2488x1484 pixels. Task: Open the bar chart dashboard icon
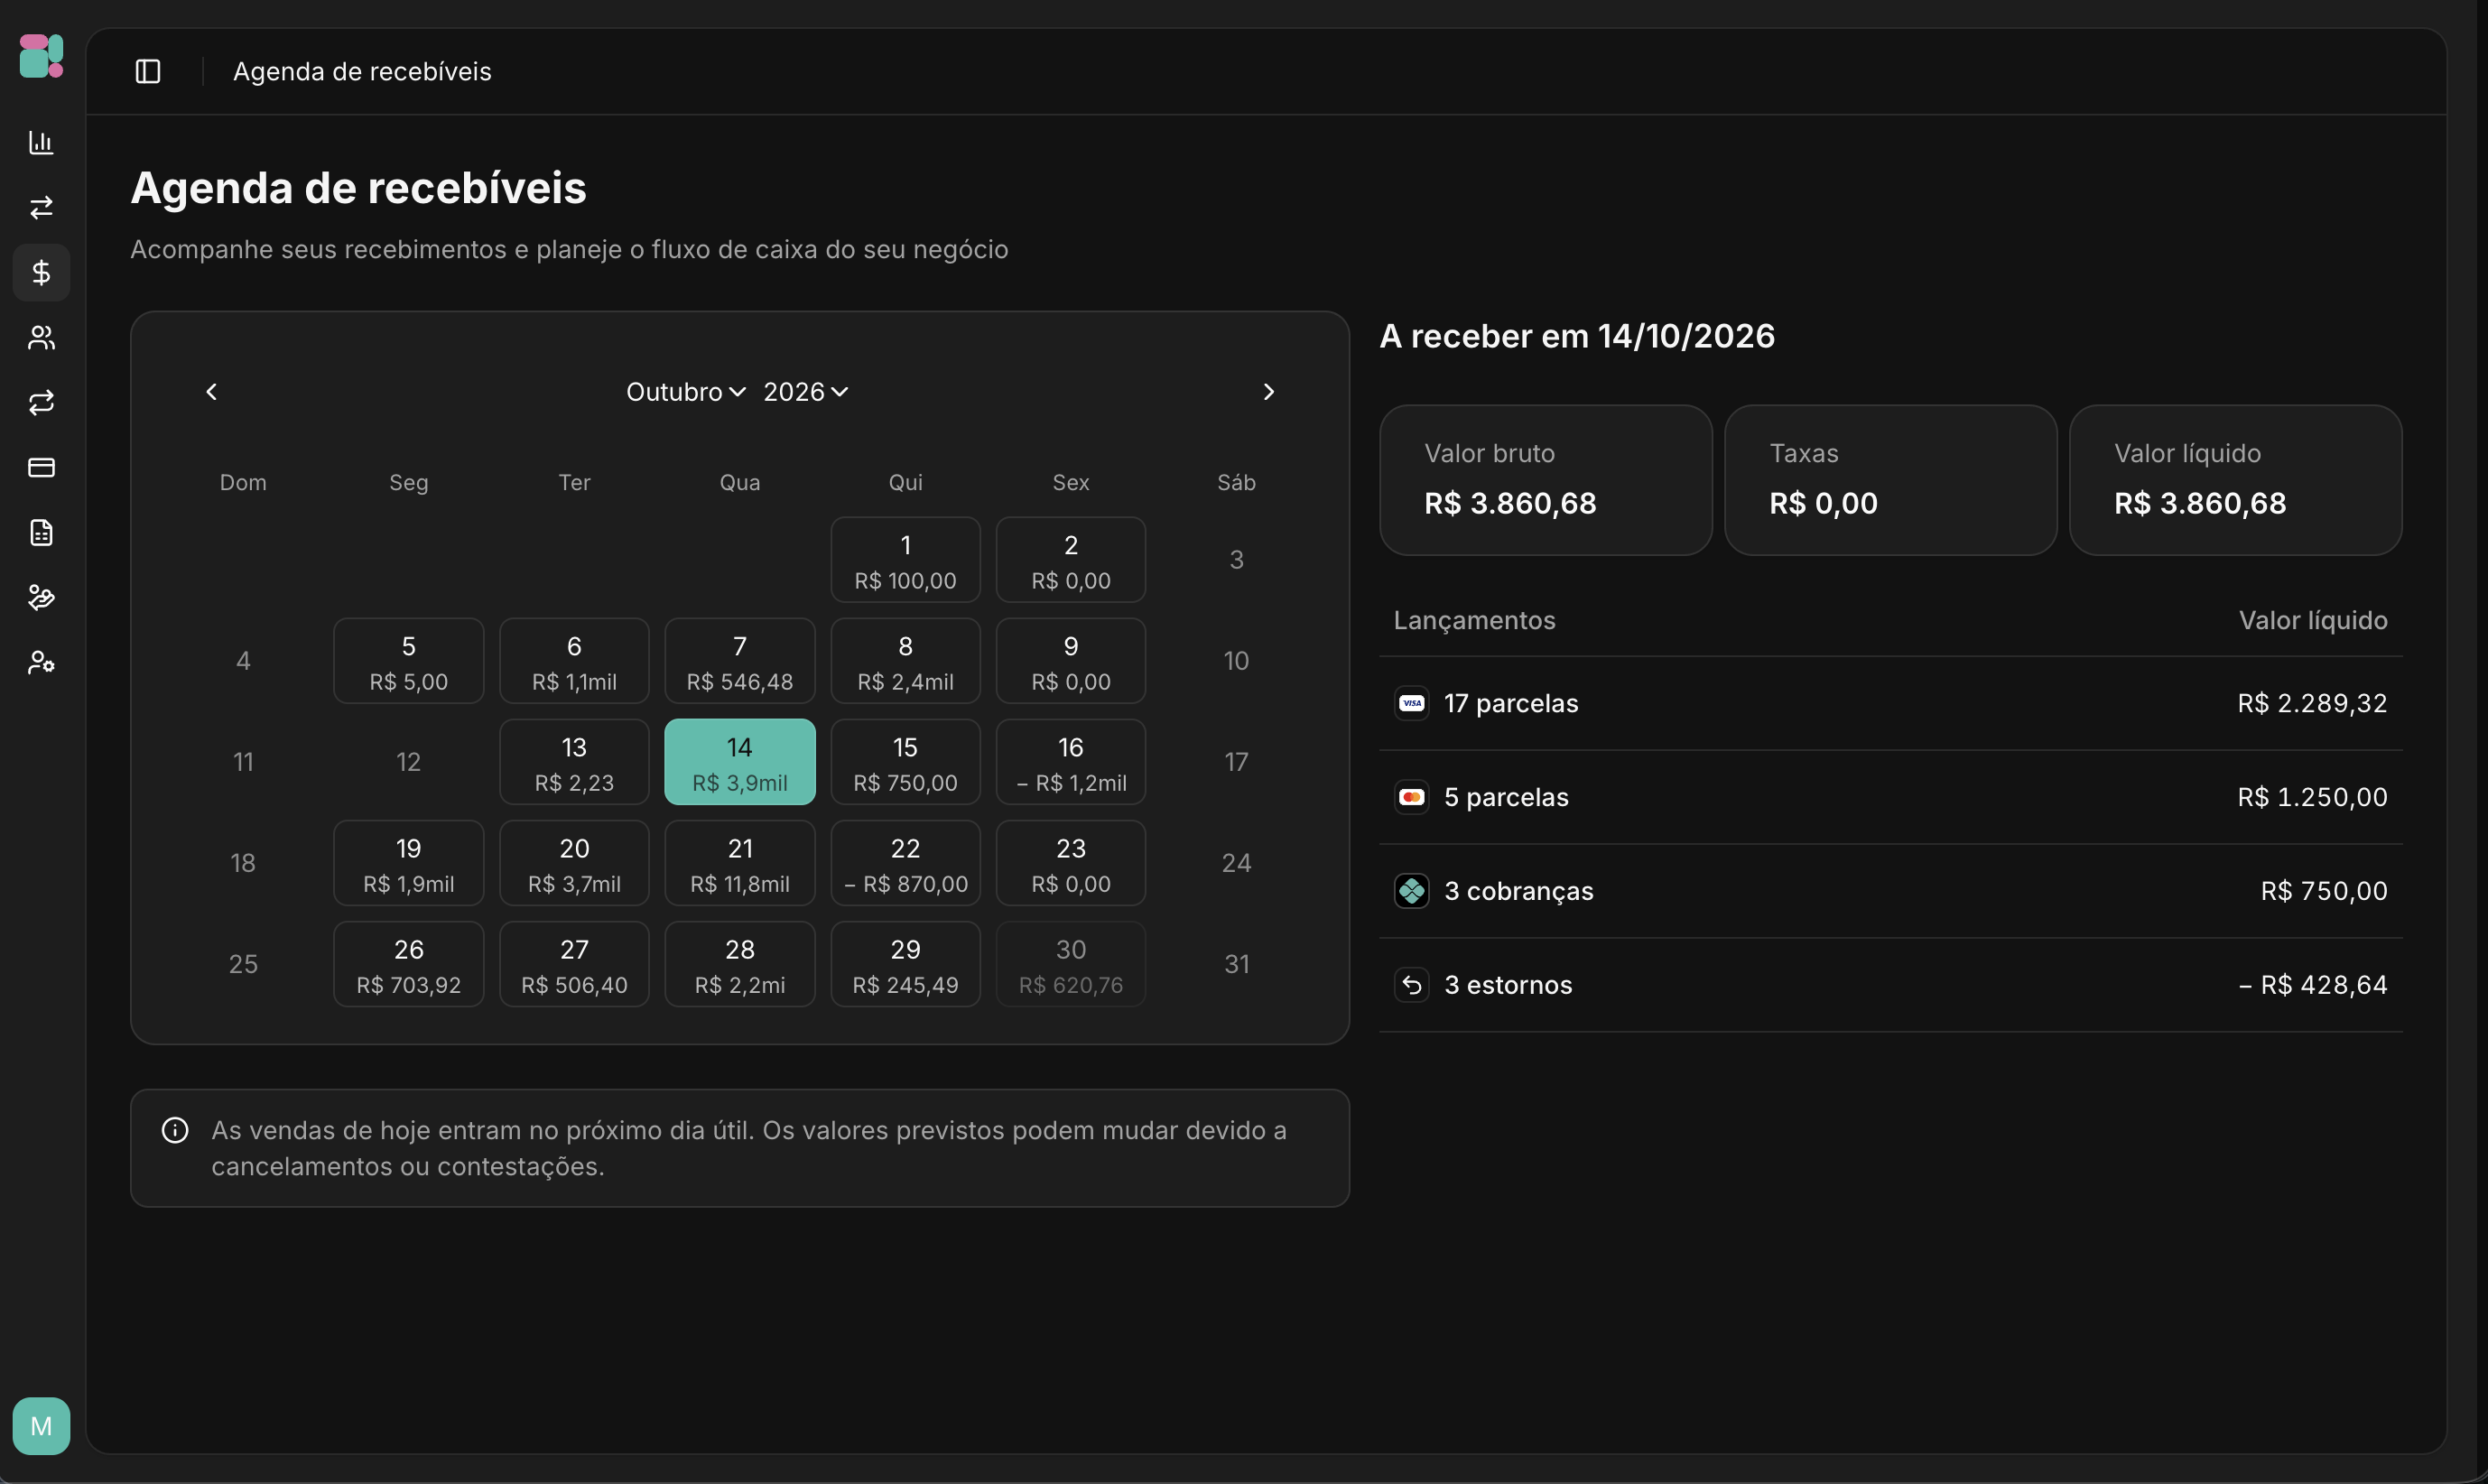(41, 142)
